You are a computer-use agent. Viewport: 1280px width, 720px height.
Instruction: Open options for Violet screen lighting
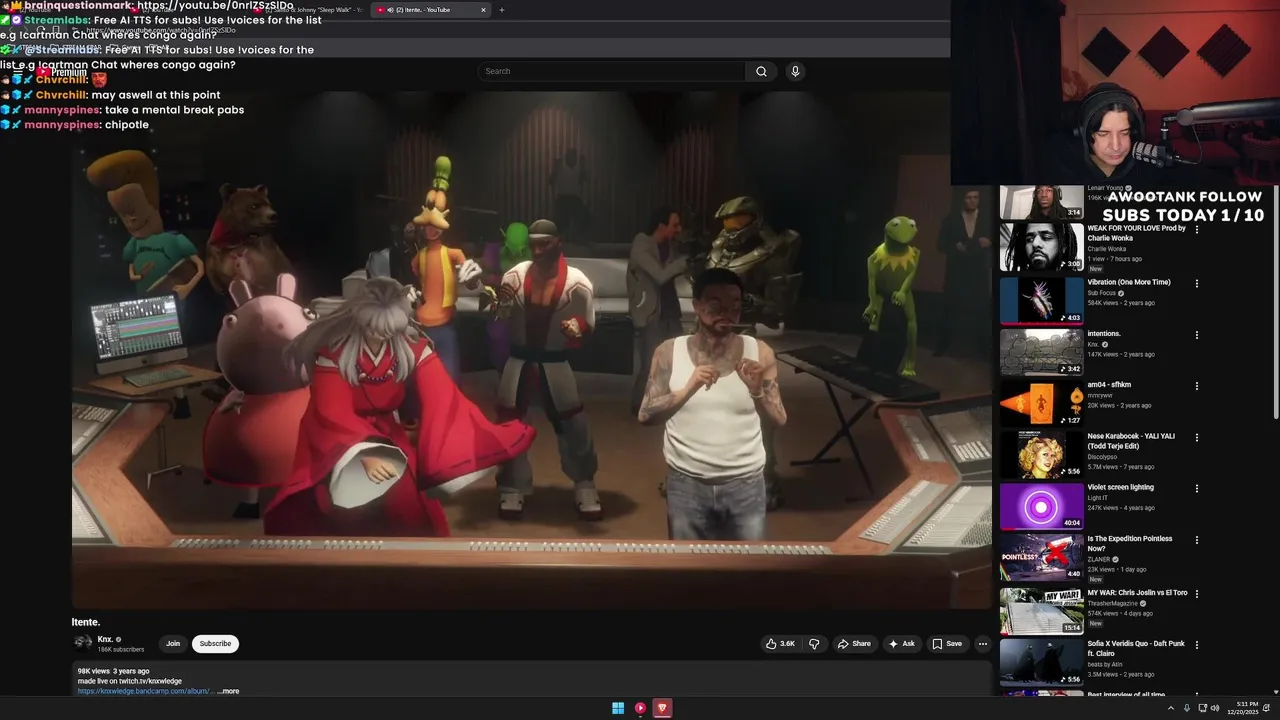[1197, 489]
